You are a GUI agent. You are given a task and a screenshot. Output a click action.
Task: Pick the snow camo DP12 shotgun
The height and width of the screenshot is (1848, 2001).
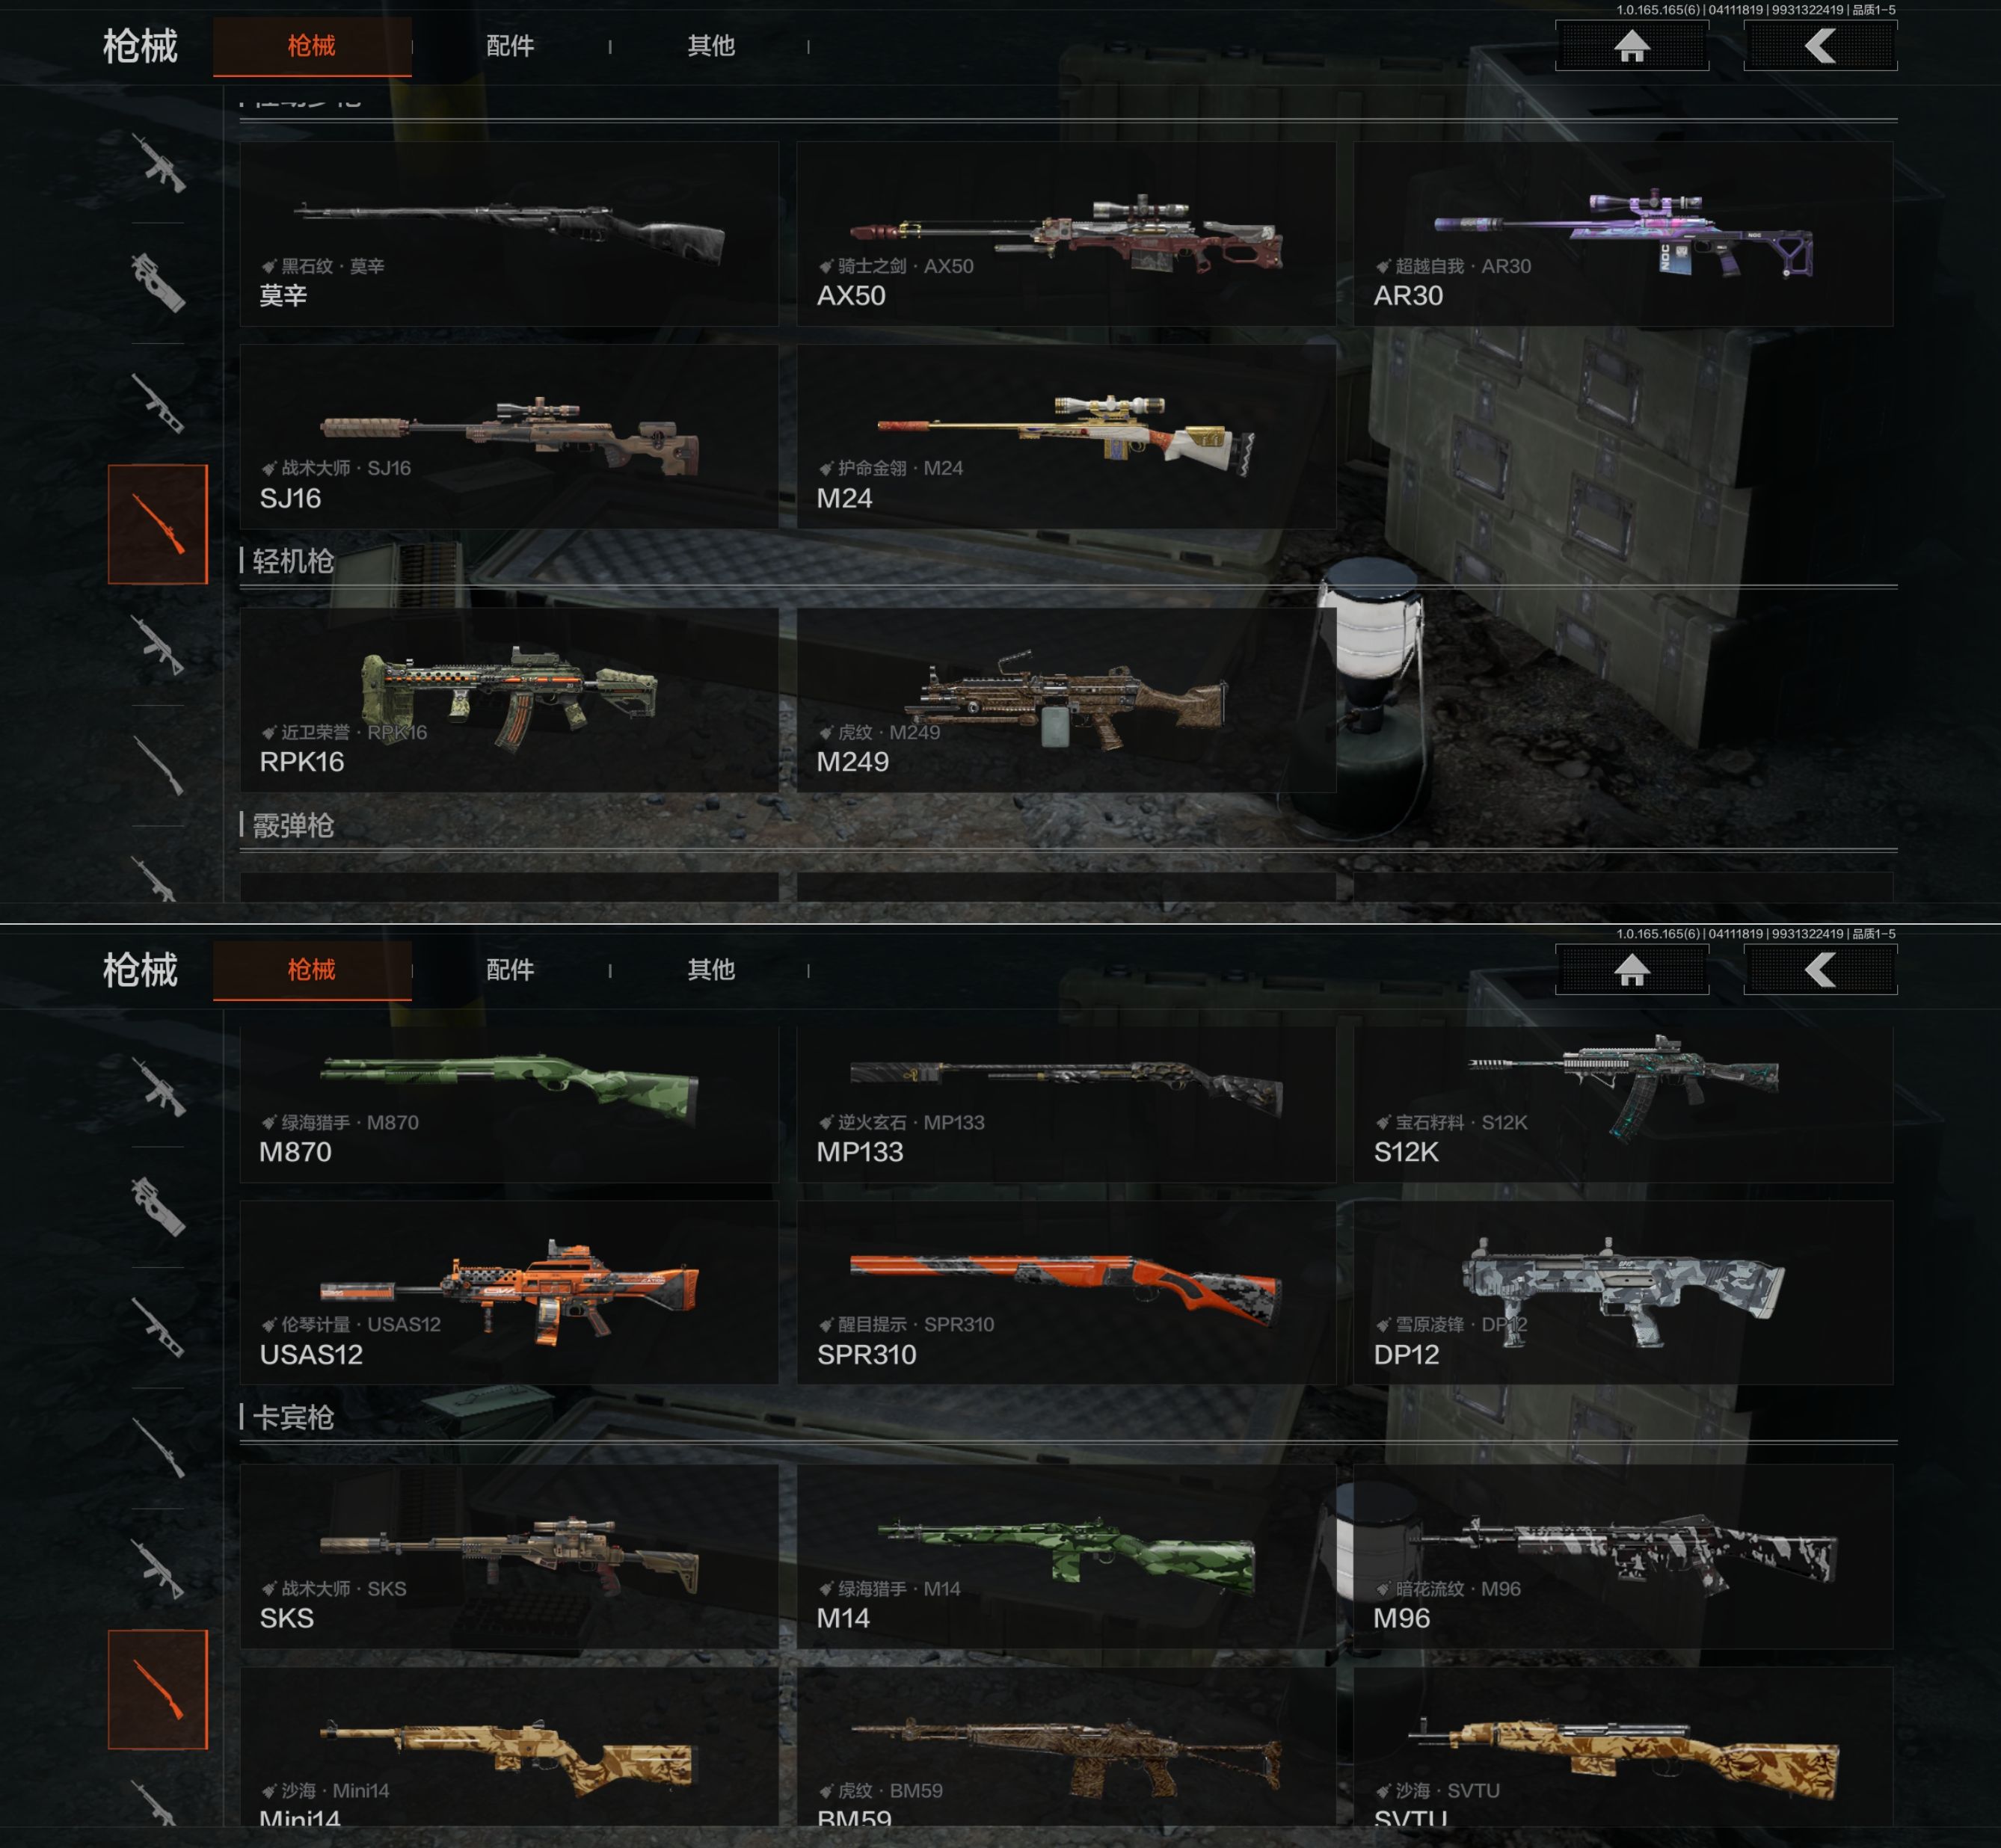point(1623,1292)
